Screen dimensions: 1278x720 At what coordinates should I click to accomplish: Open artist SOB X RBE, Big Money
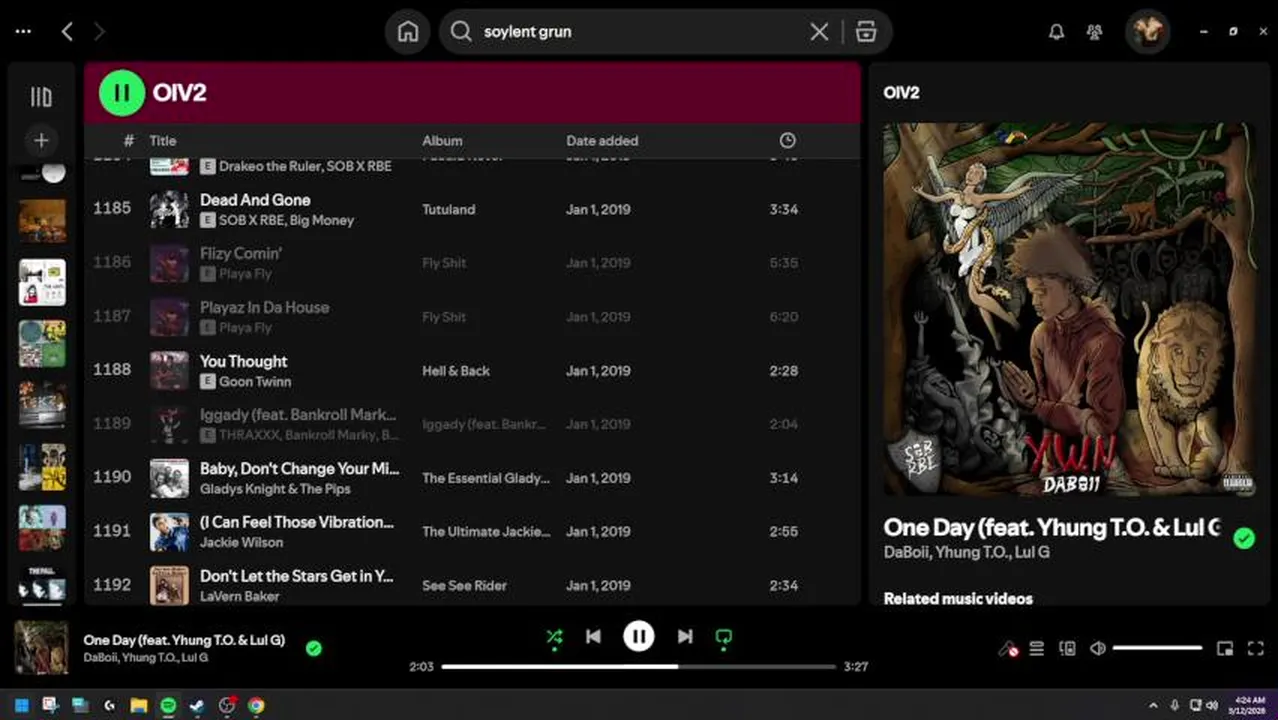tap(286, 220)
